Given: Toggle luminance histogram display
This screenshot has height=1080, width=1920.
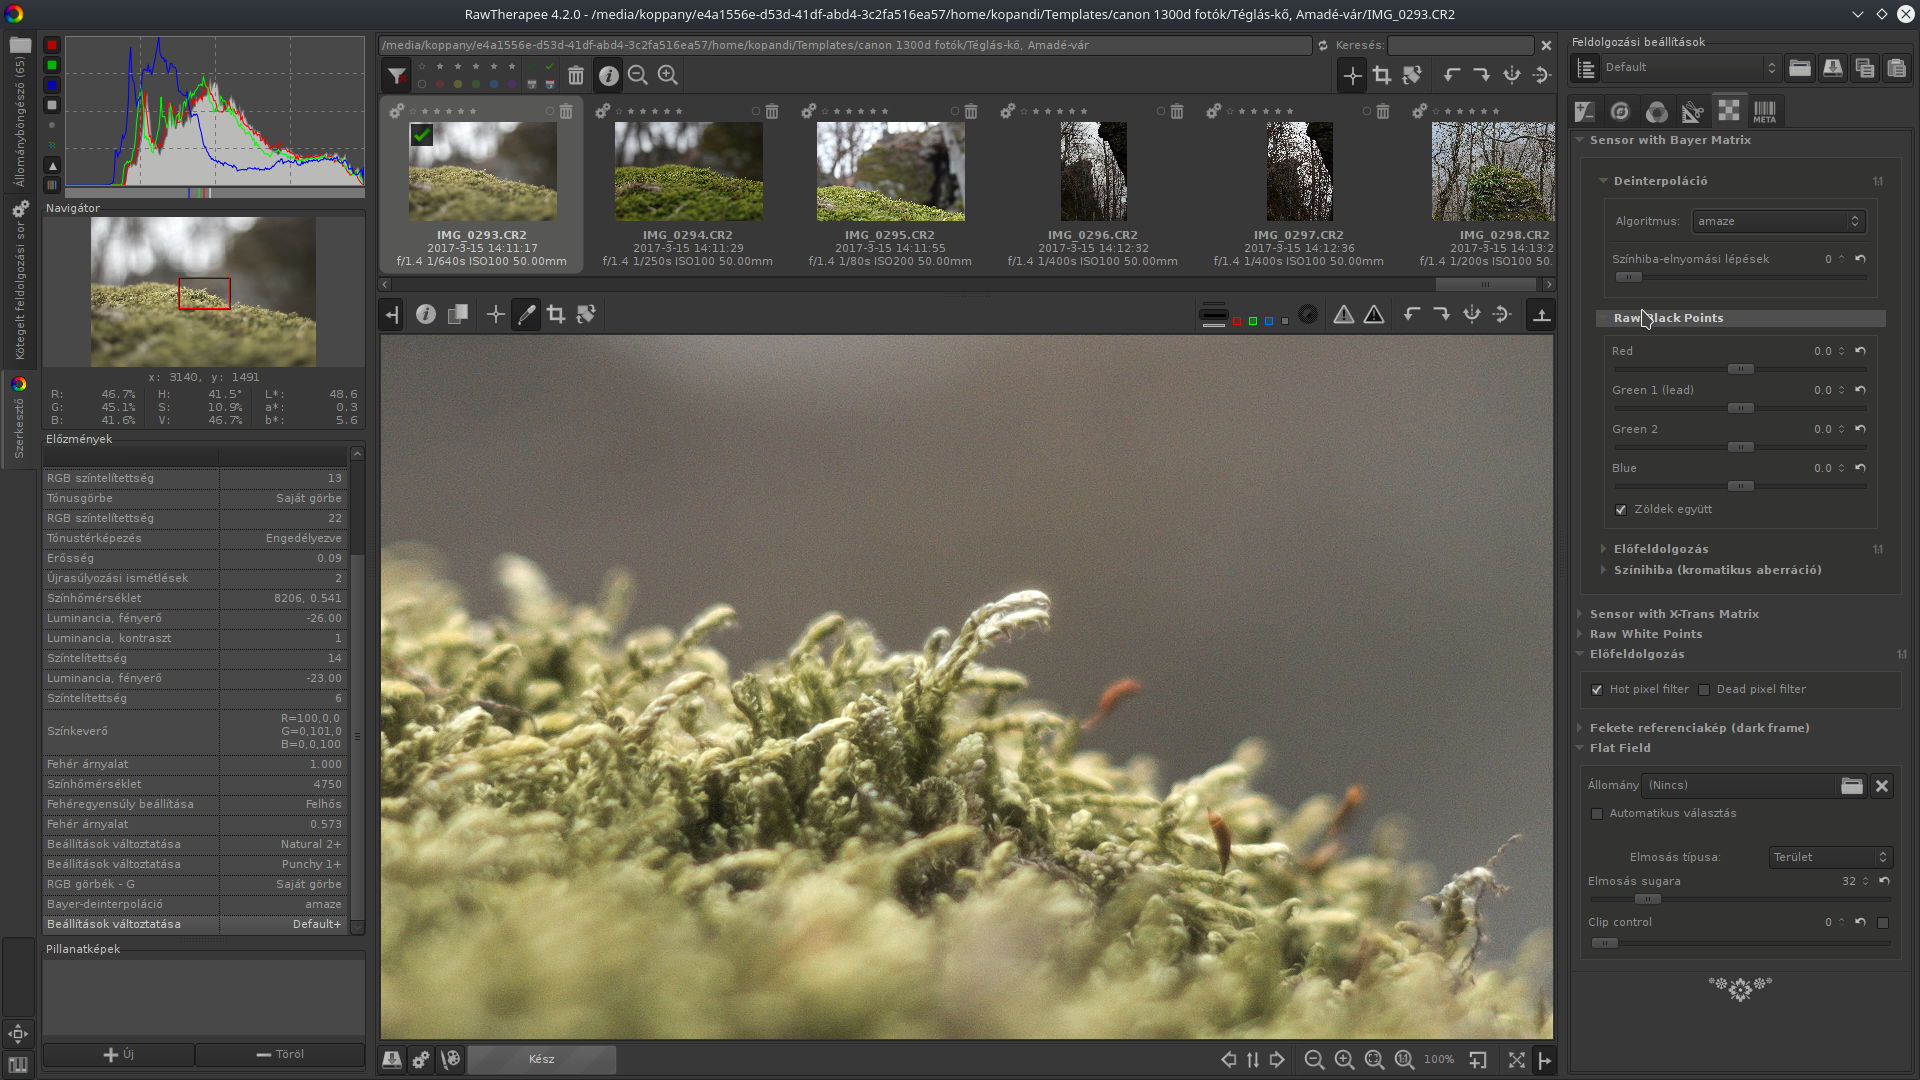Looking at the screenshot, I should pos(52,105).
